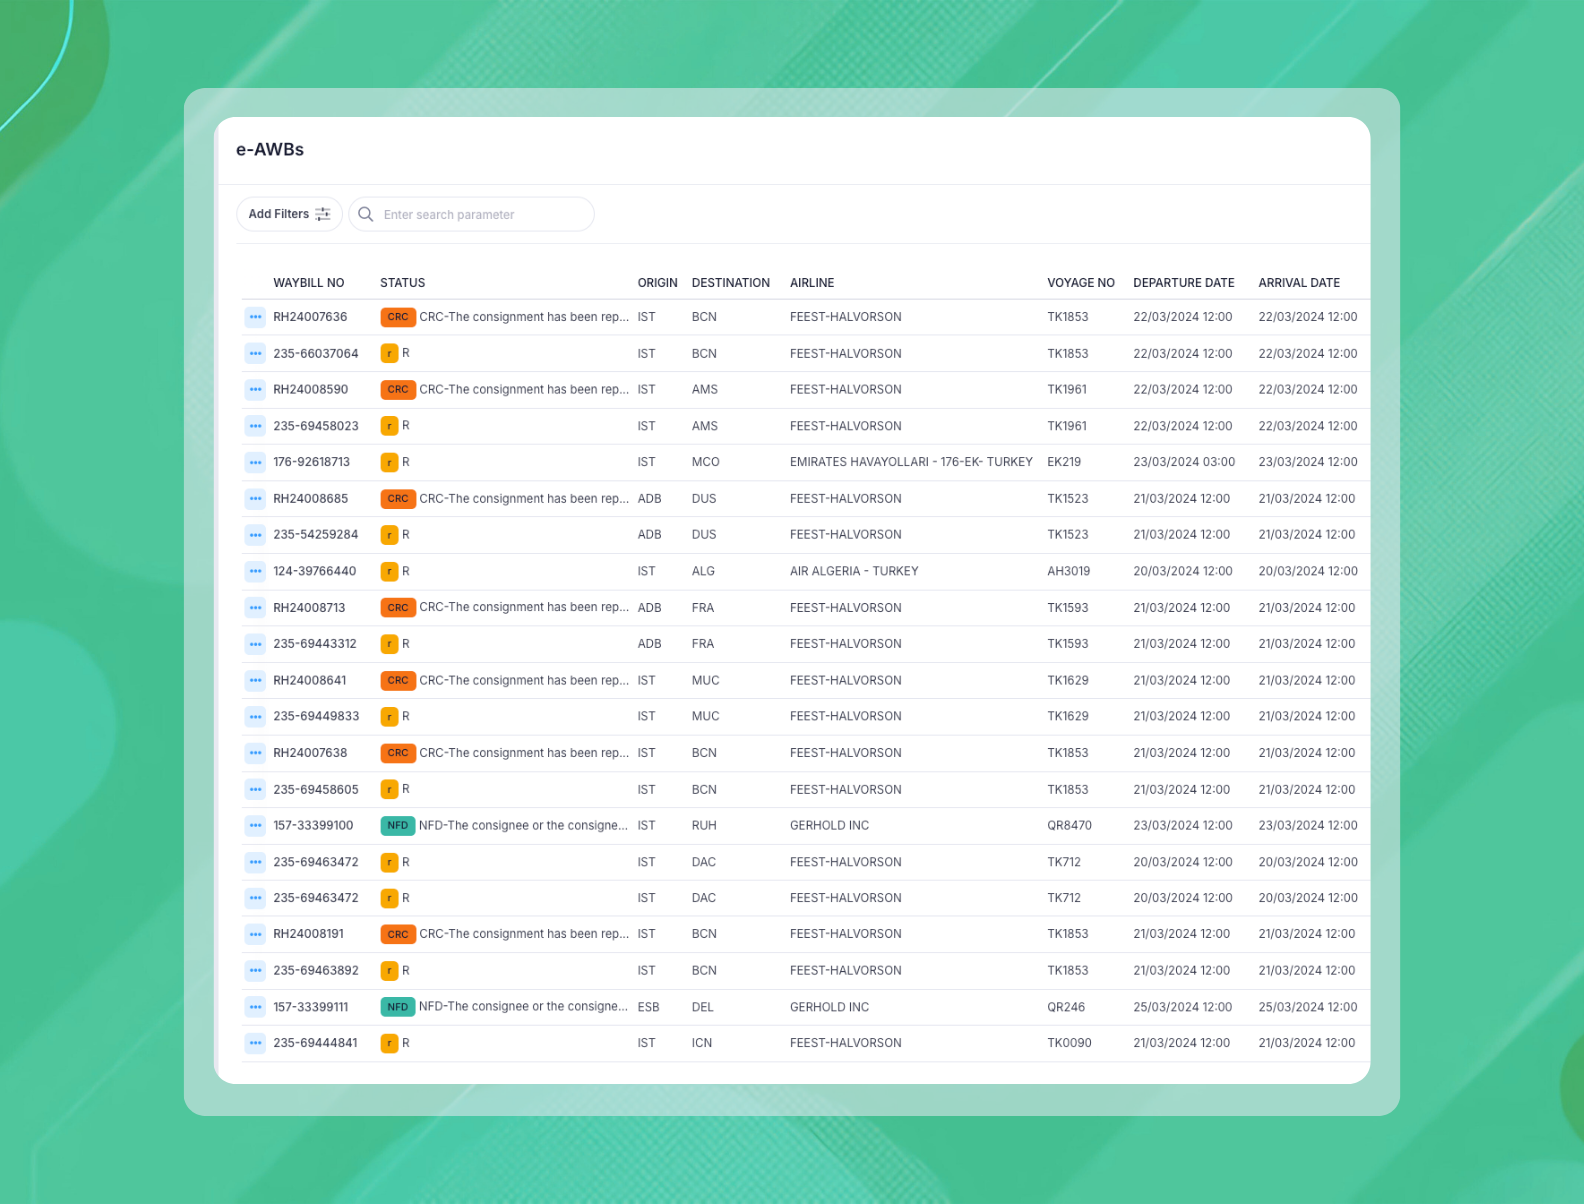Click the e-AWBs page title
This screenshot has width=1584, height=1204.
point(270,150)
